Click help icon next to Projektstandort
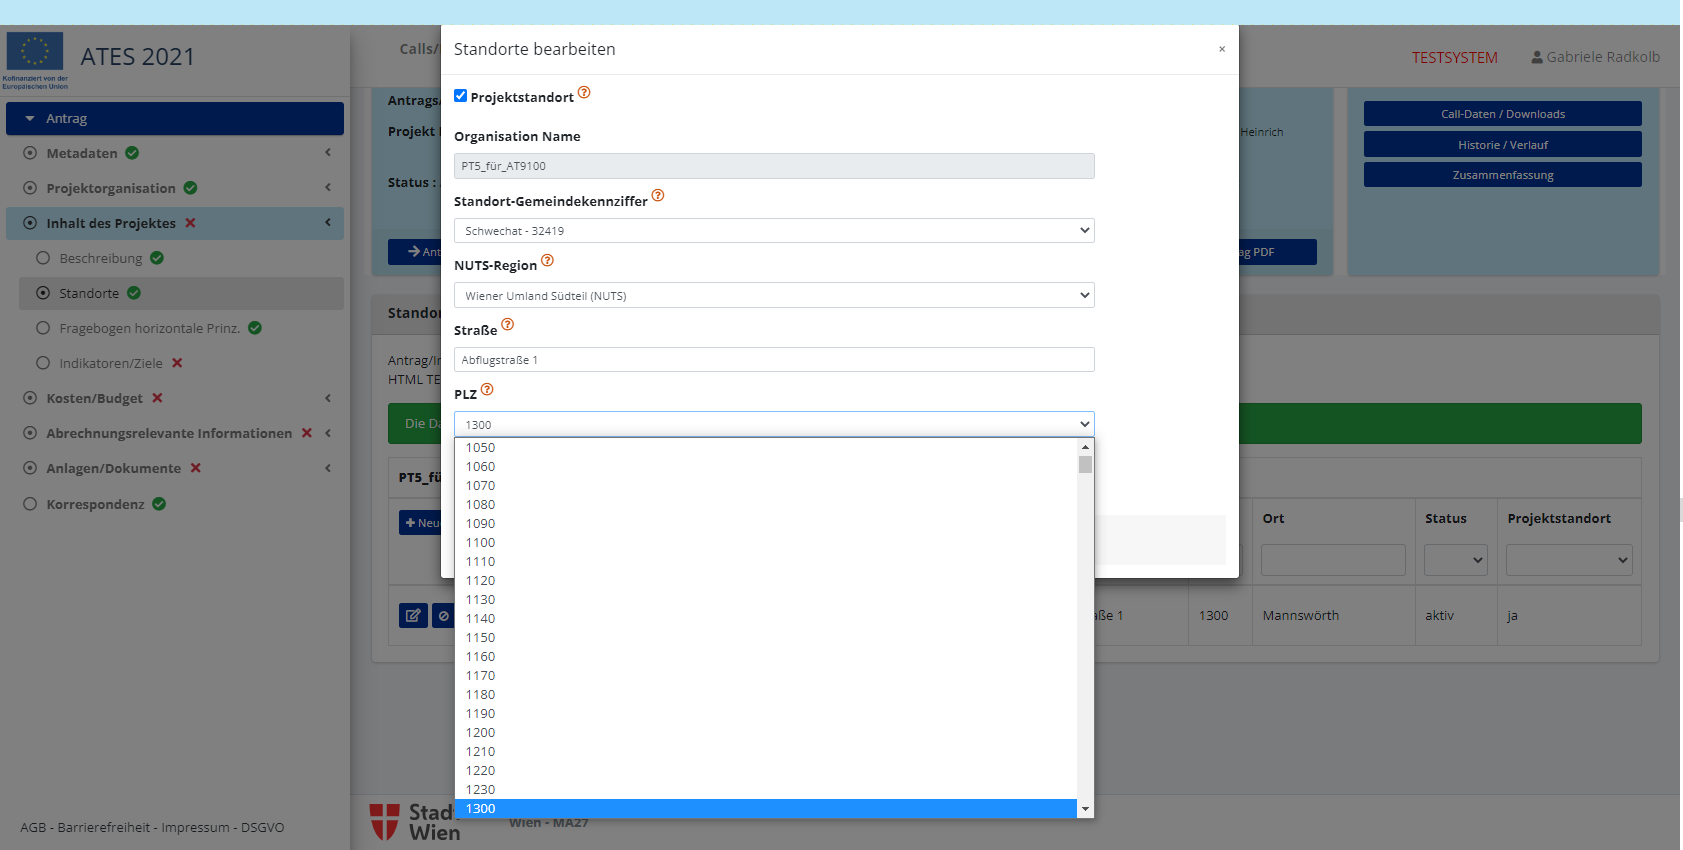Screen dimensions: 1683x850 [x=584, y=93]
